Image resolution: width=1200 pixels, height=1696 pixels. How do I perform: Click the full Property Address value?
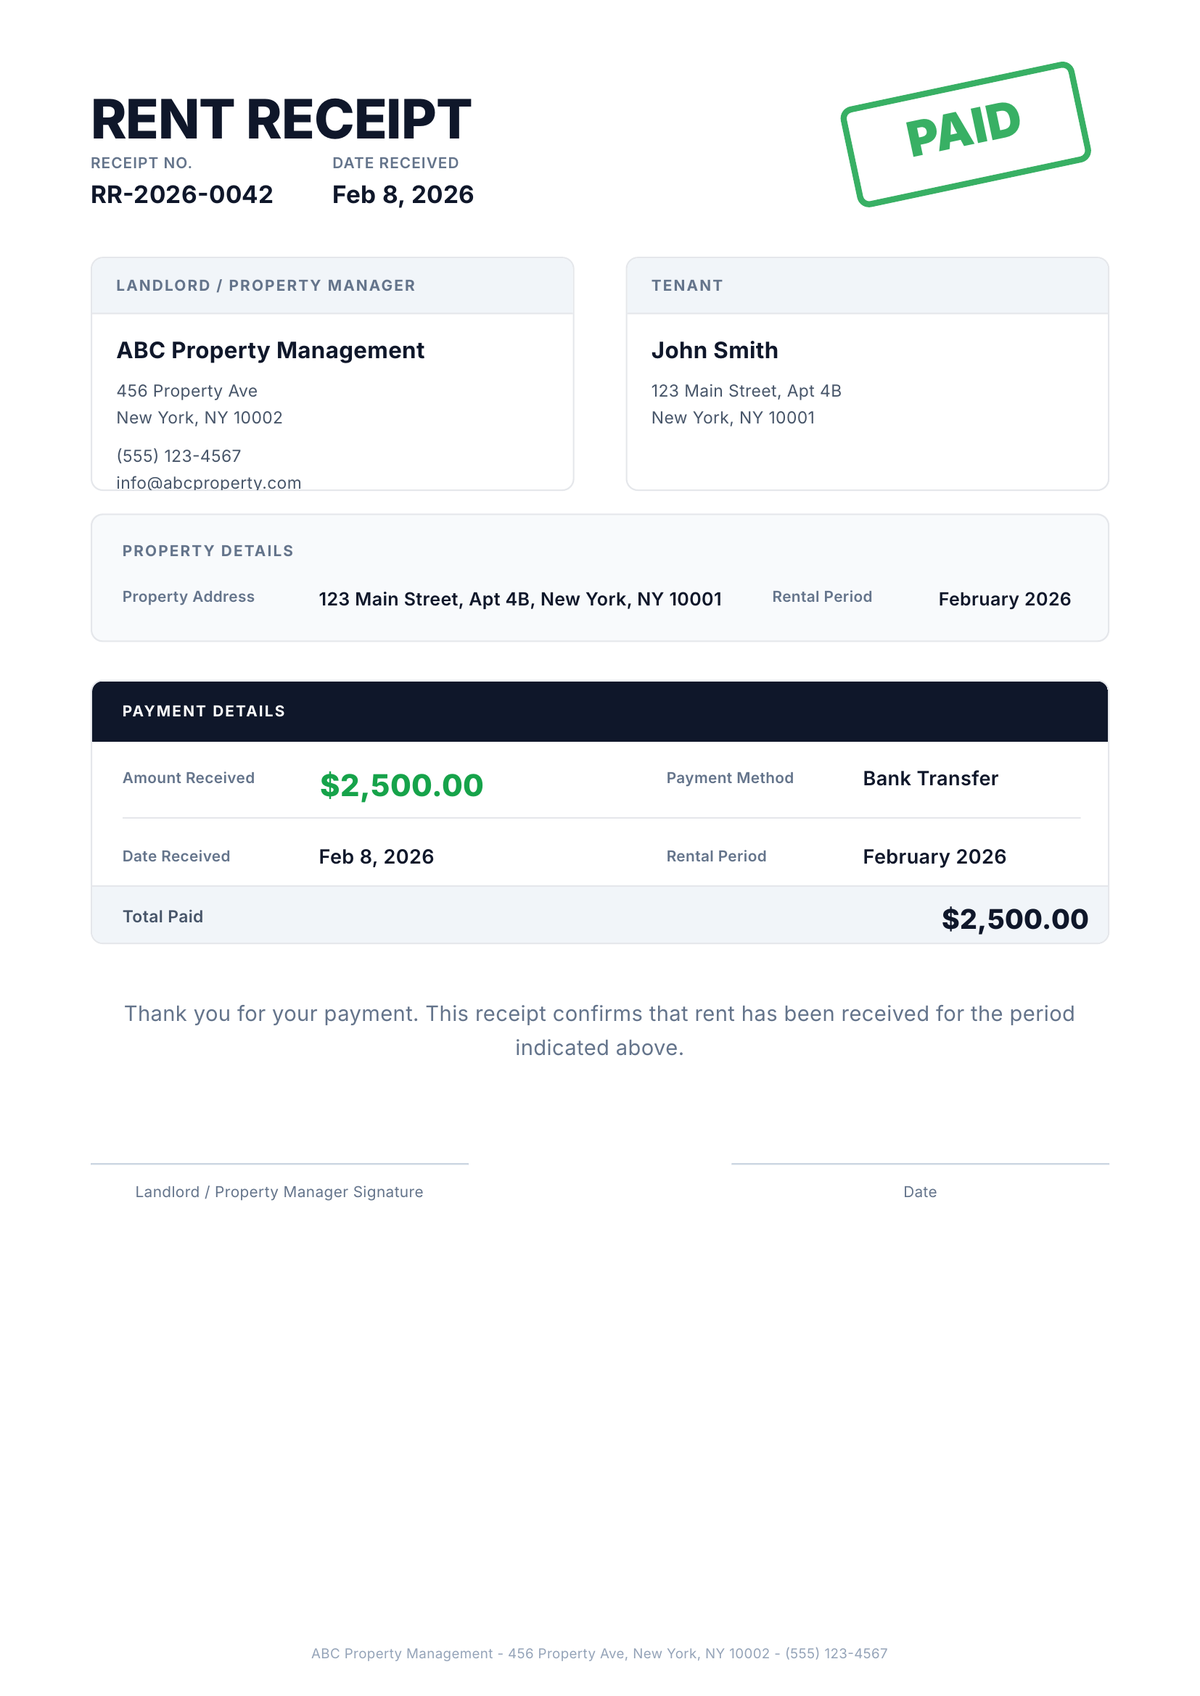(520, 599)
